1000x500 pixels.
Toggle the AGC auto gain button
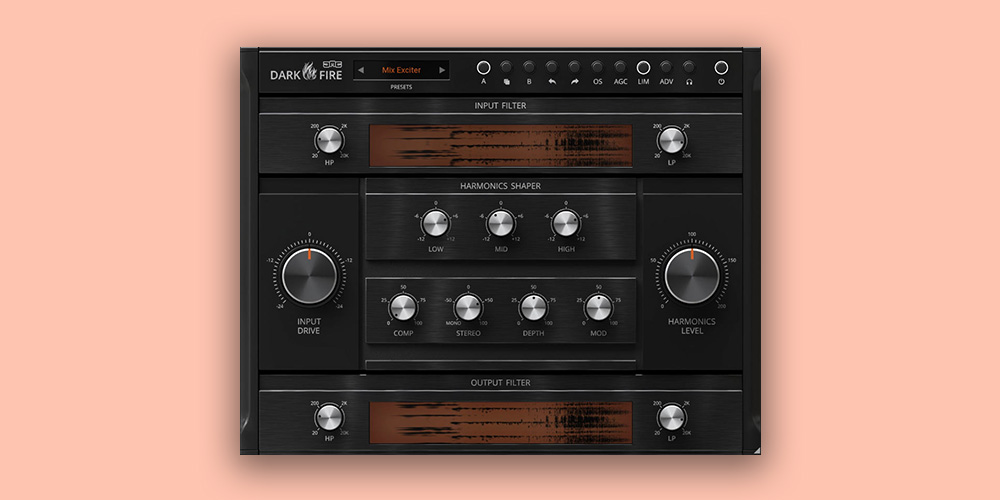pos(621,66)
